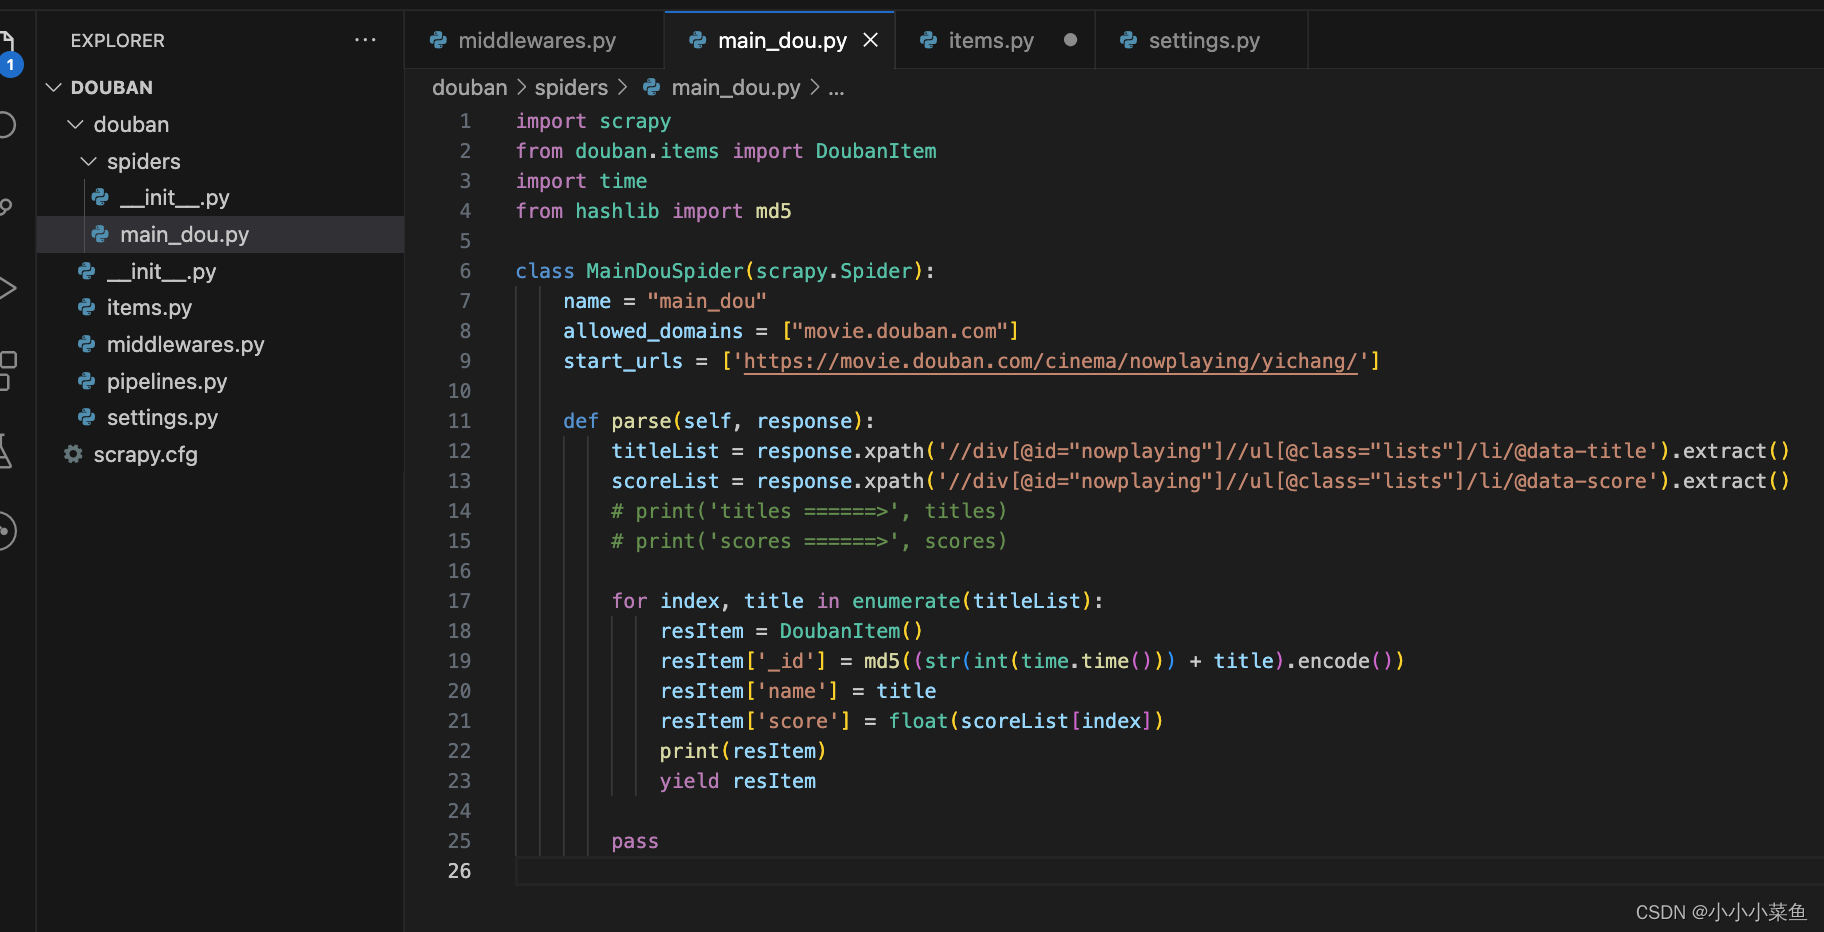Viewport: 1824px width, 932px height.
Task: Click main_dou.py breadcrumb segment
Action: (736, 88)
